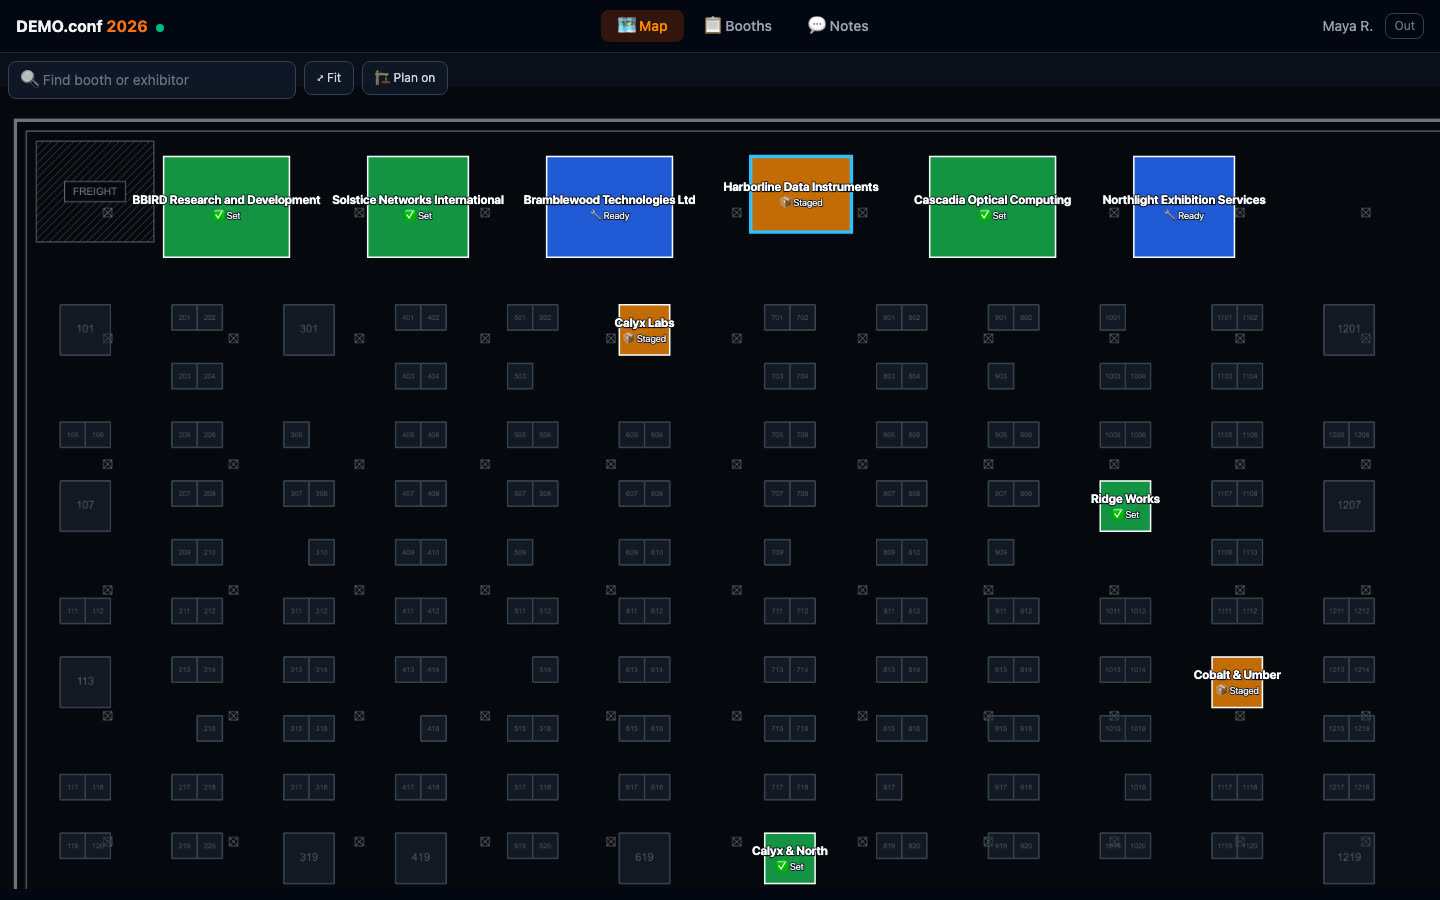Select single booth 514

point(545,670)
